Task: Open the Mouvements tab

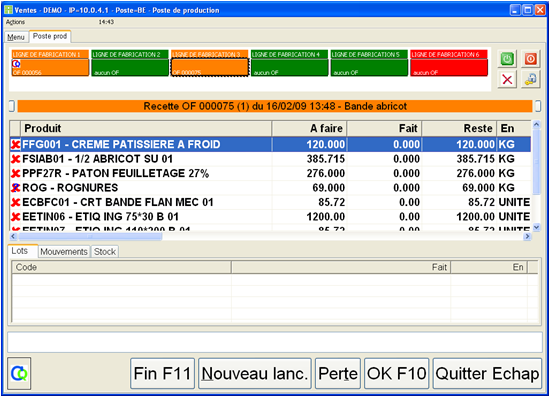Action: (x=63, y=251)
